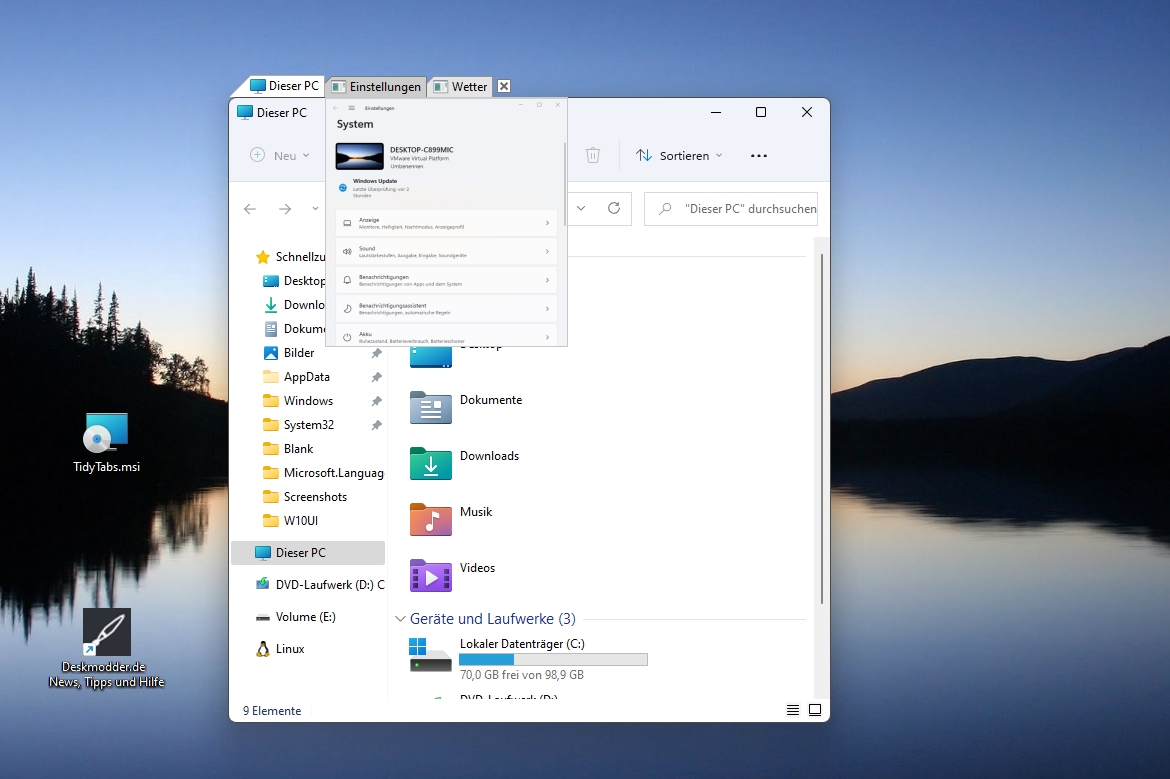The width and height of the screenshot is (1170, 779).
Task: Switch to details list view
Action: (792, 710)
